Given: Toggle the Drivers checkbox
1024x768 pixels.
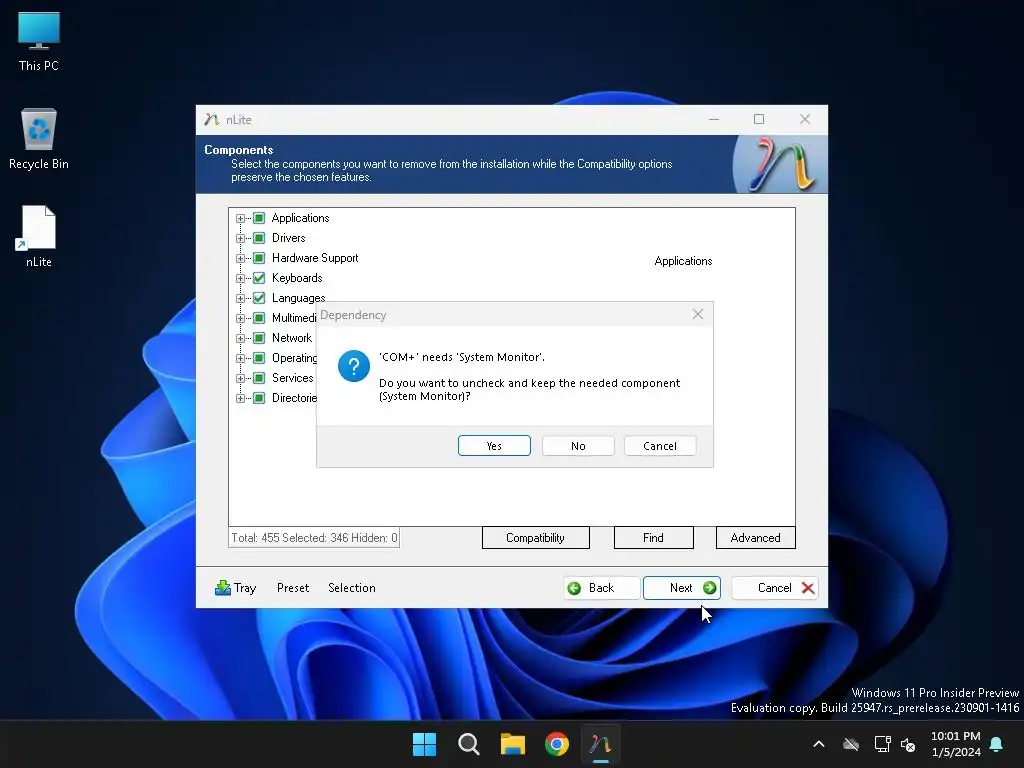Looking at the screenshot, I should click(259, 238).
